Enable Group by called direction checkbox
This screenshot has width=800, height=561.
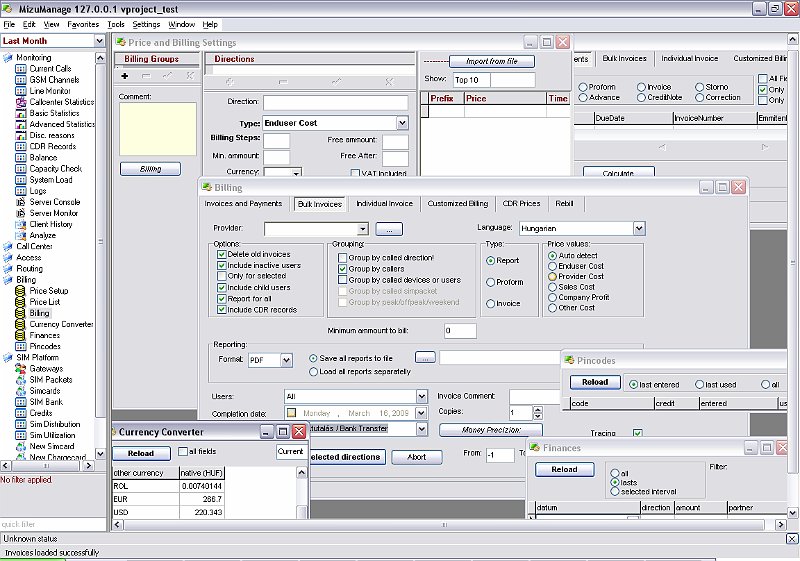pyautogui.click(x=343, y=258)
